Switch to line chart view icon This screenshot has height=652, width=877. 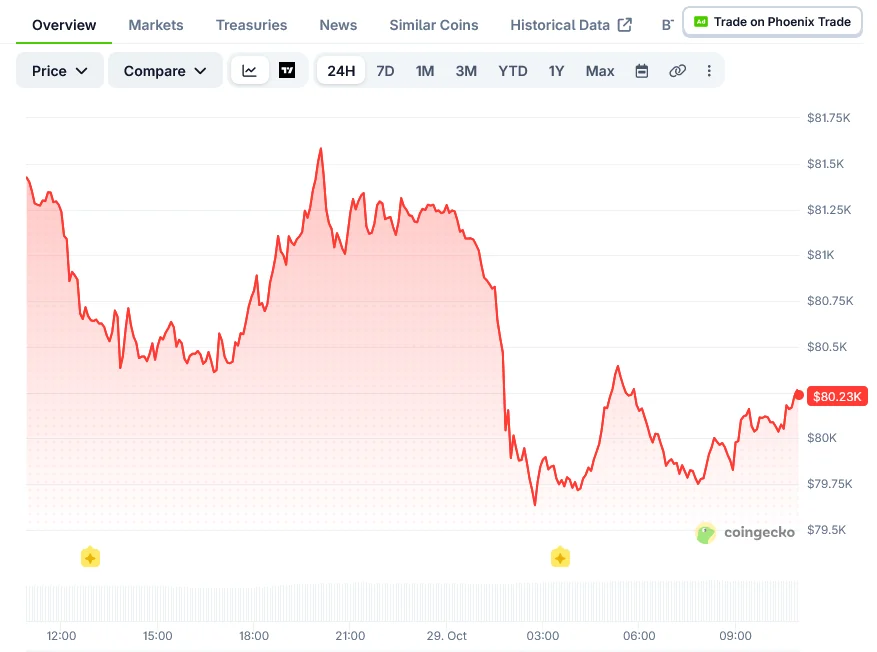[249, 71]
